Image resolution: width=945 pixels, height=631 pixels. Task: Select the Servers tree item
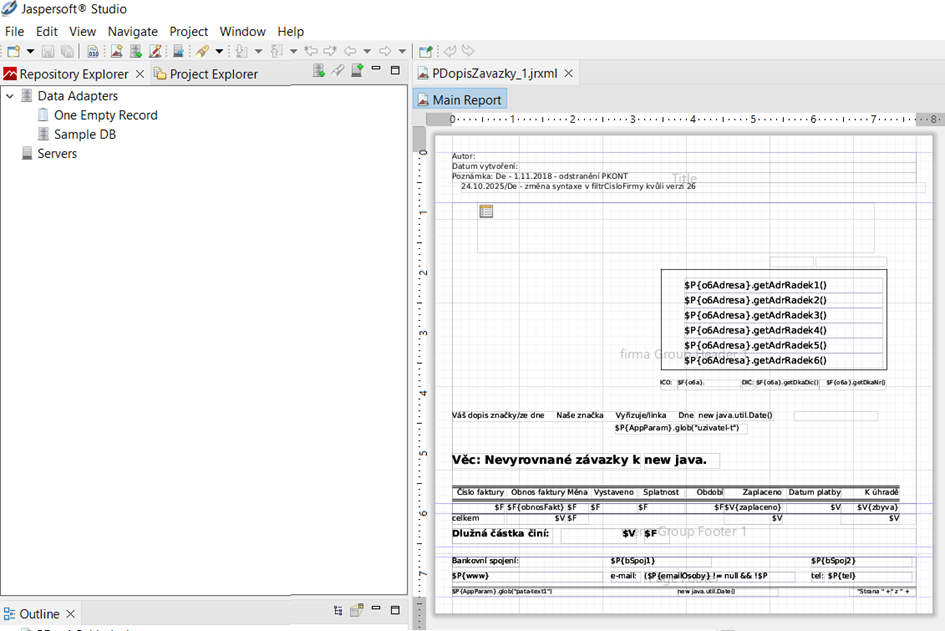[x=57, y=153]
